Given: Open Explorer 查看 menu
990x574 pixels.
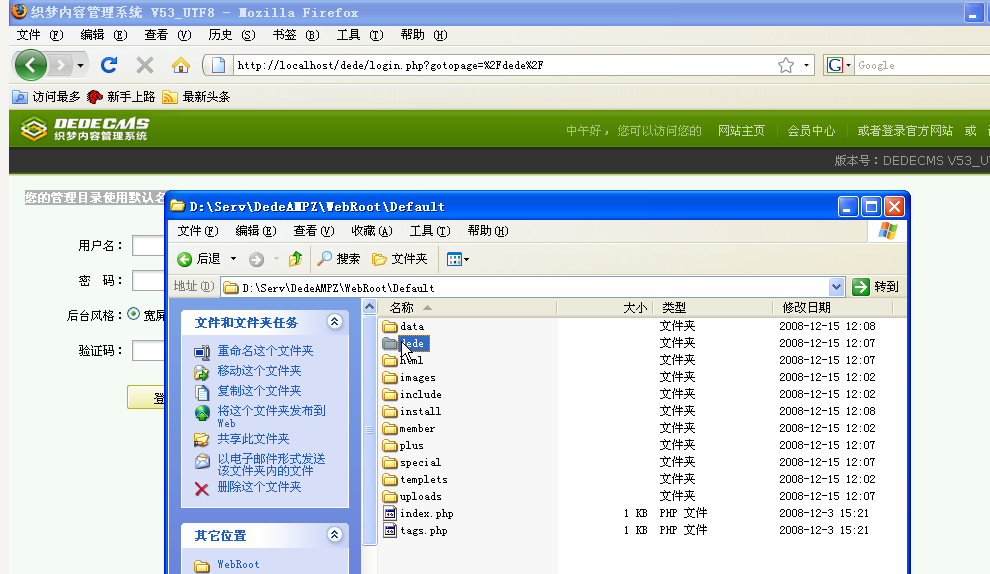Looking at the screenshot, I should [x=314, y=231].
